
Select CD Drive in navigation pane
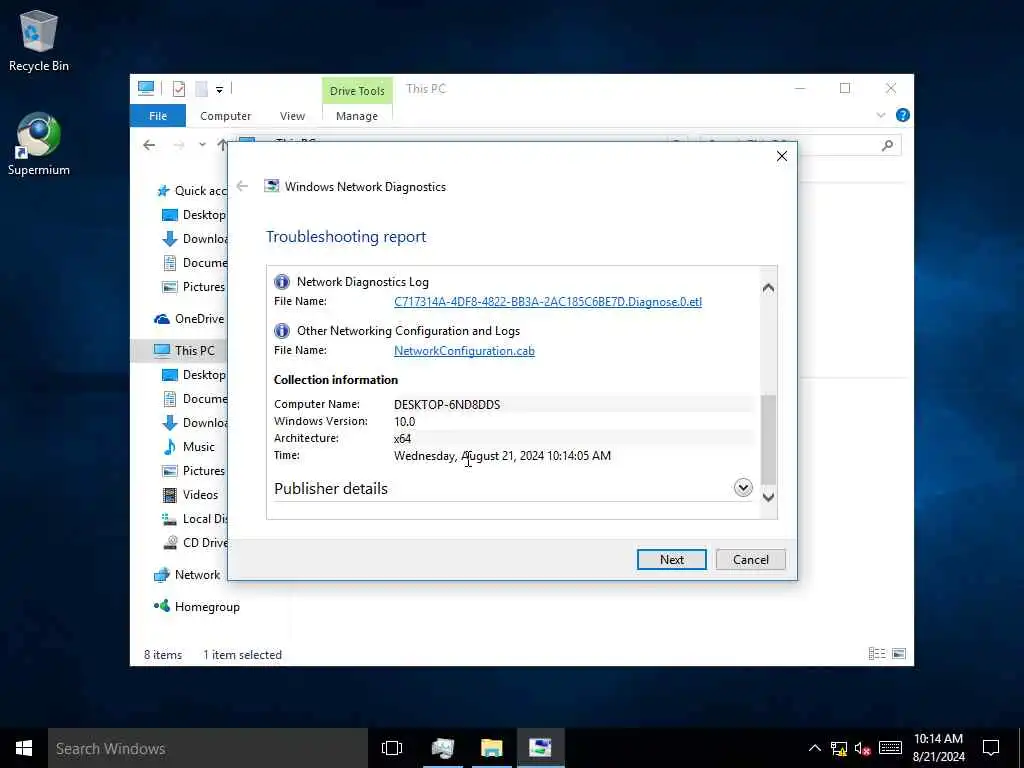[x=195, y=543]
